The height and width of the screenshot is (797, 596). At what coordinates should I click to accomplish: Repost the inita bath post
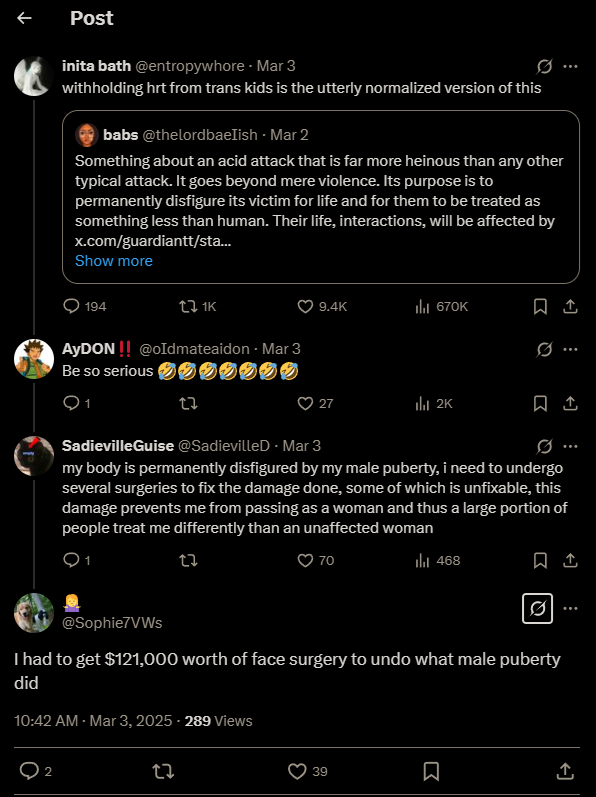[188, 306]
